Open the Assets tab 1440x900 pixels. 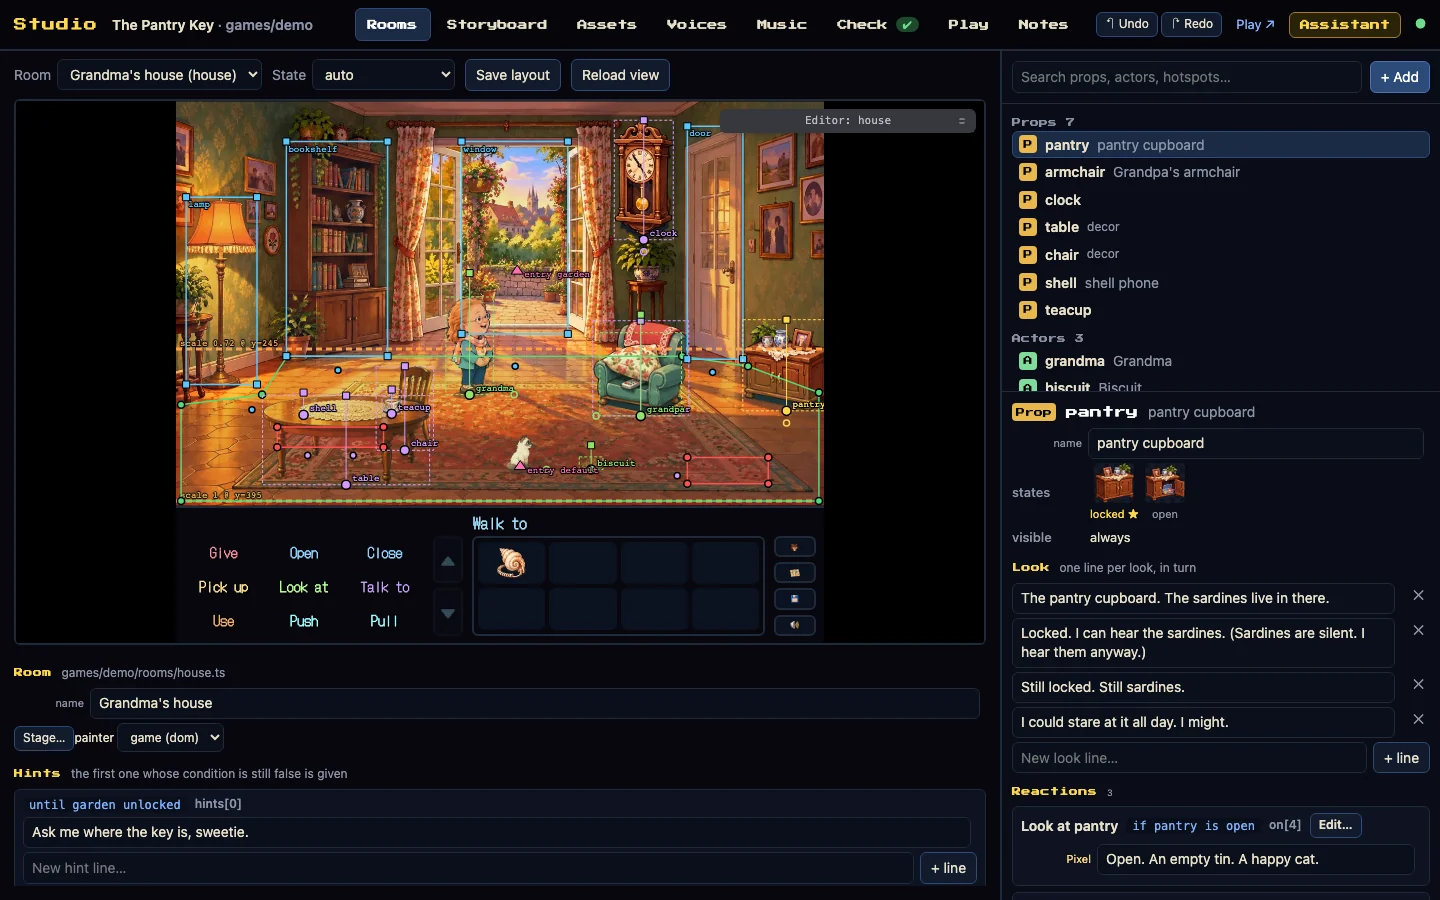click(606, 24)
